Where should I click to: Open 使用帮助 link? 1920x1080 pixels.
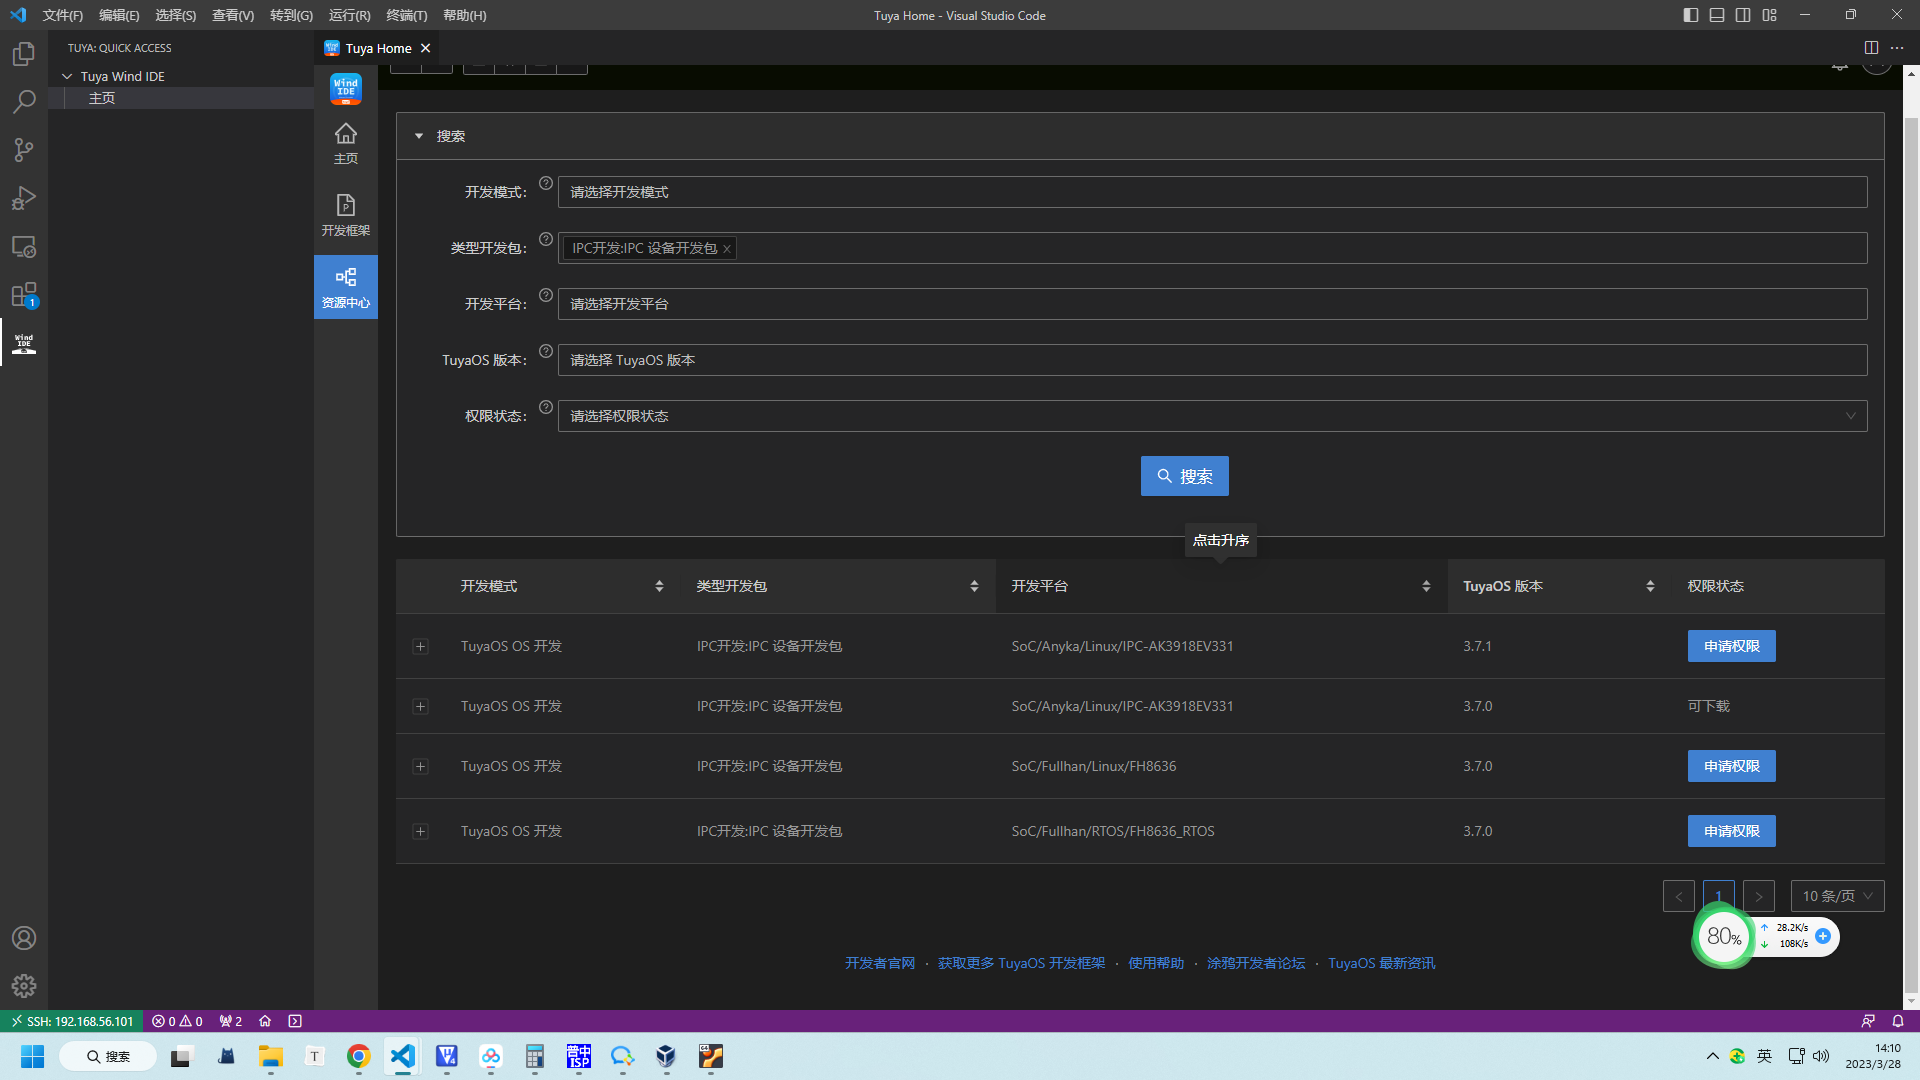(1155, 963)
